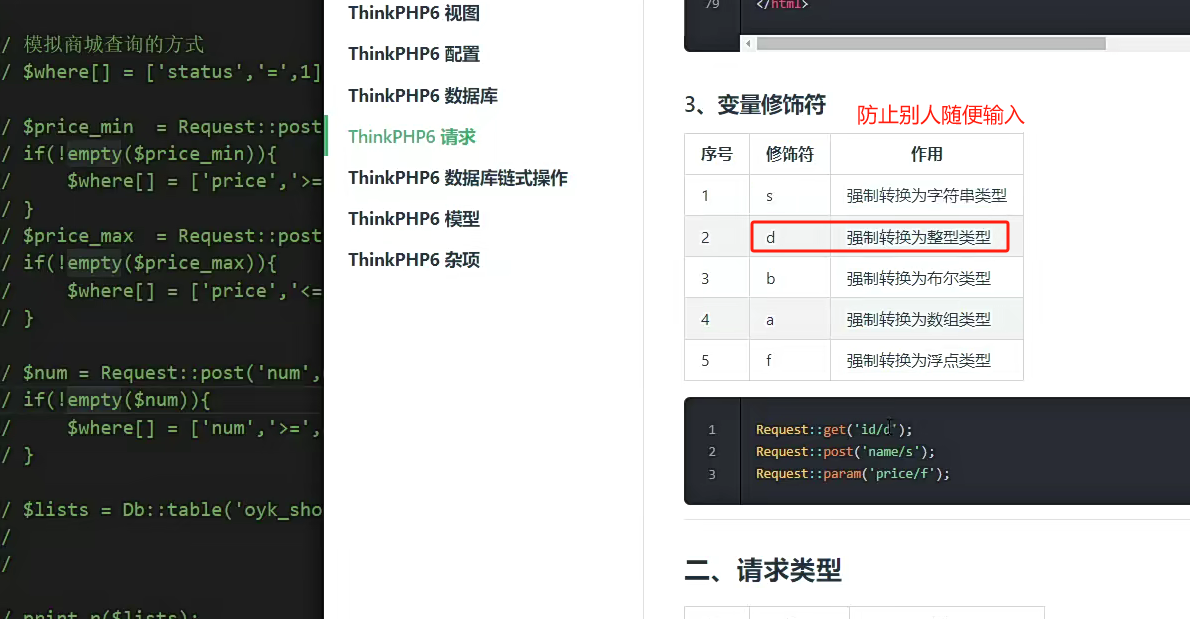The image size is (1190, 619).
Task: Open the ThinkPHP6 配置 sidebar link
Action: tap(414, 54)
